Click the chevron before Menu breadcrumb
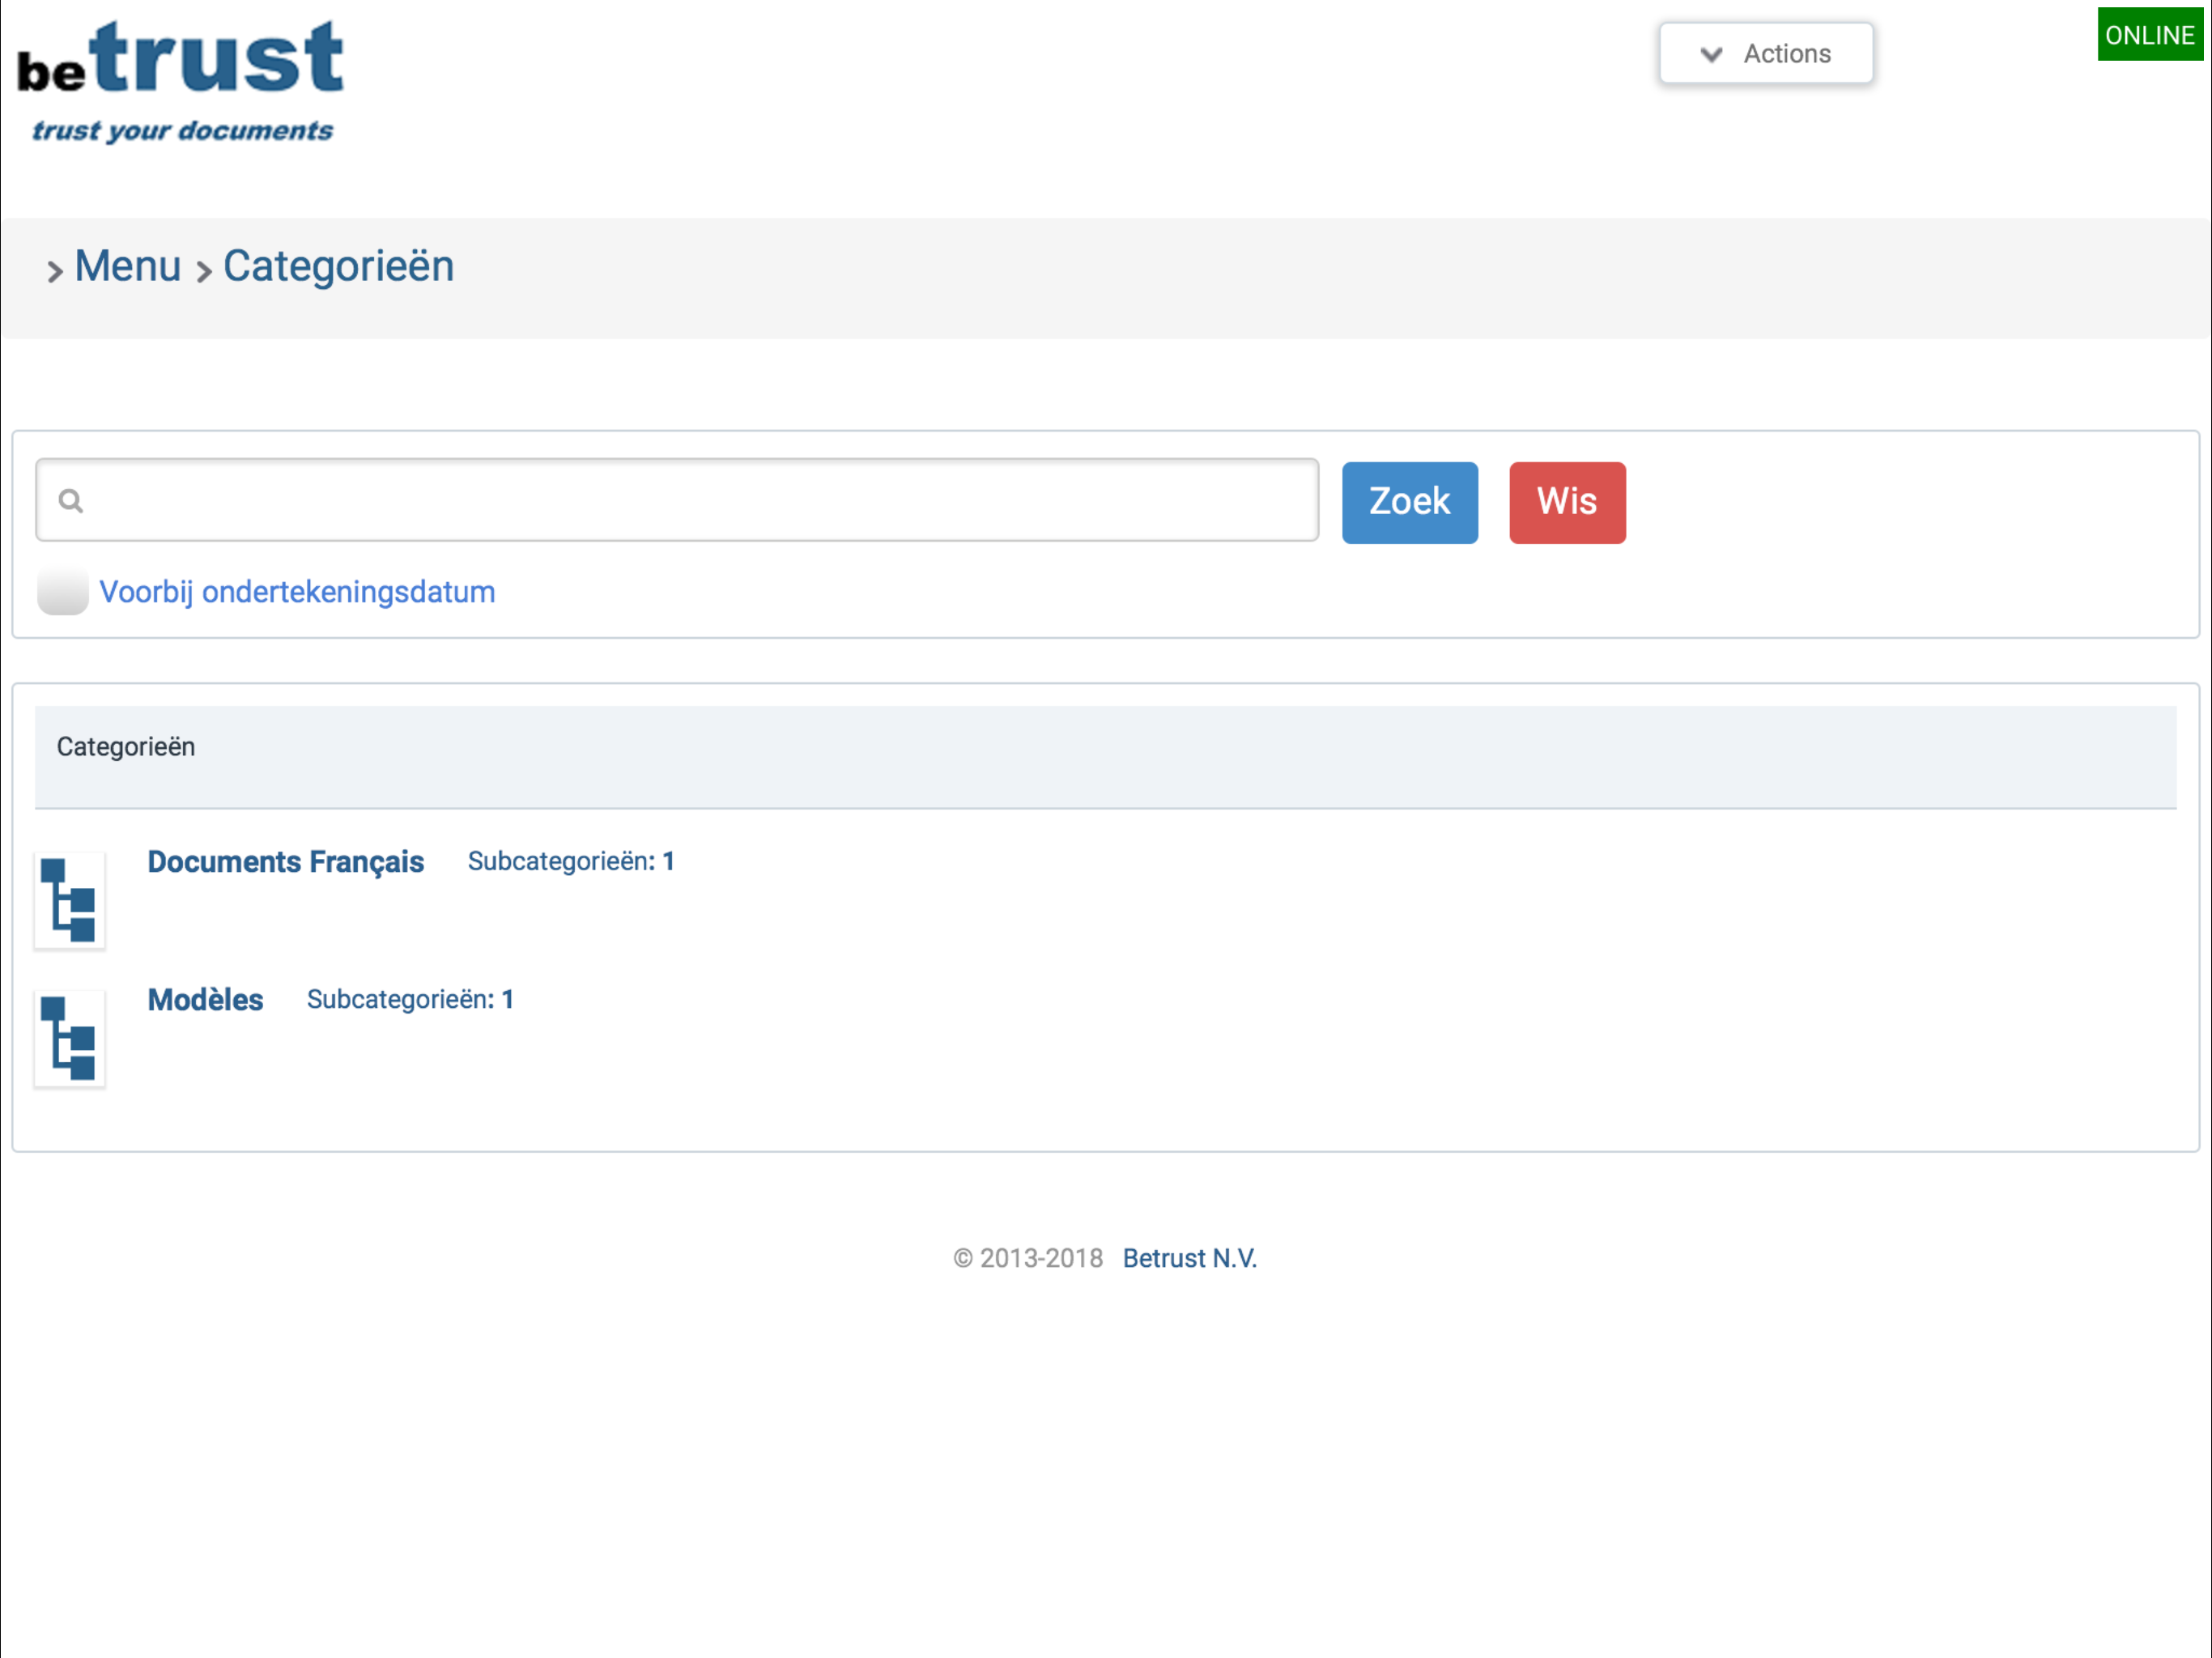This screenshot has width=2212, height=1658. click(x=55, y=271)
